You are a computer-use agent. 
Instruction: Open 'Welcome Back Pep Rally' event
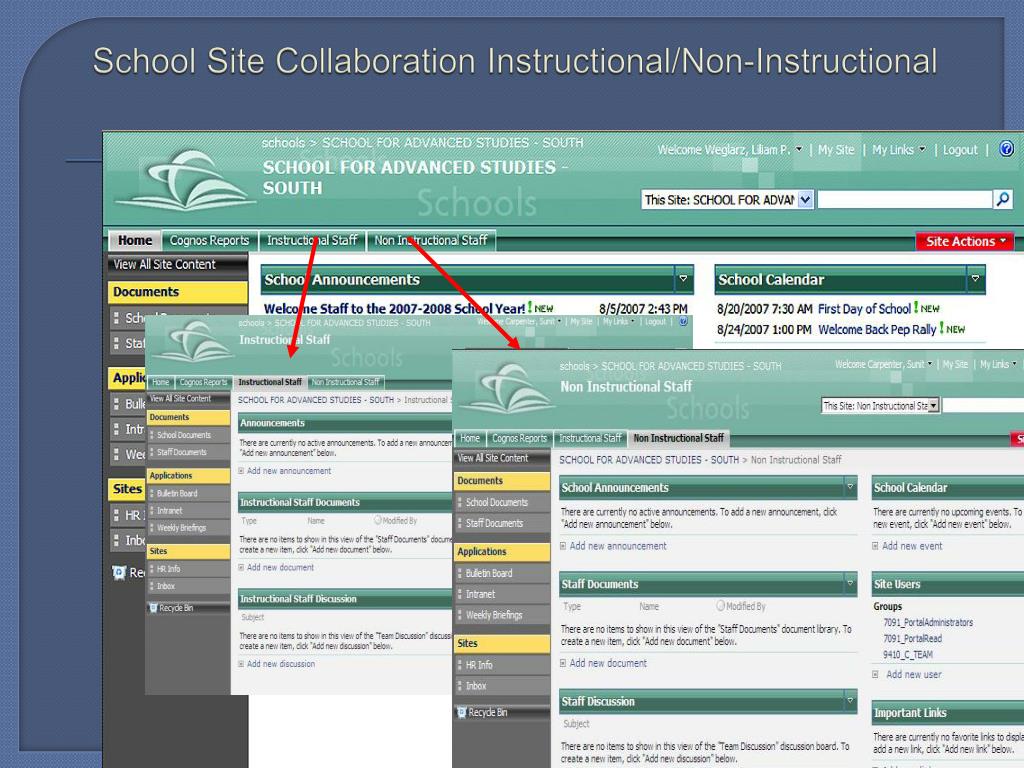tap(877, 329)
